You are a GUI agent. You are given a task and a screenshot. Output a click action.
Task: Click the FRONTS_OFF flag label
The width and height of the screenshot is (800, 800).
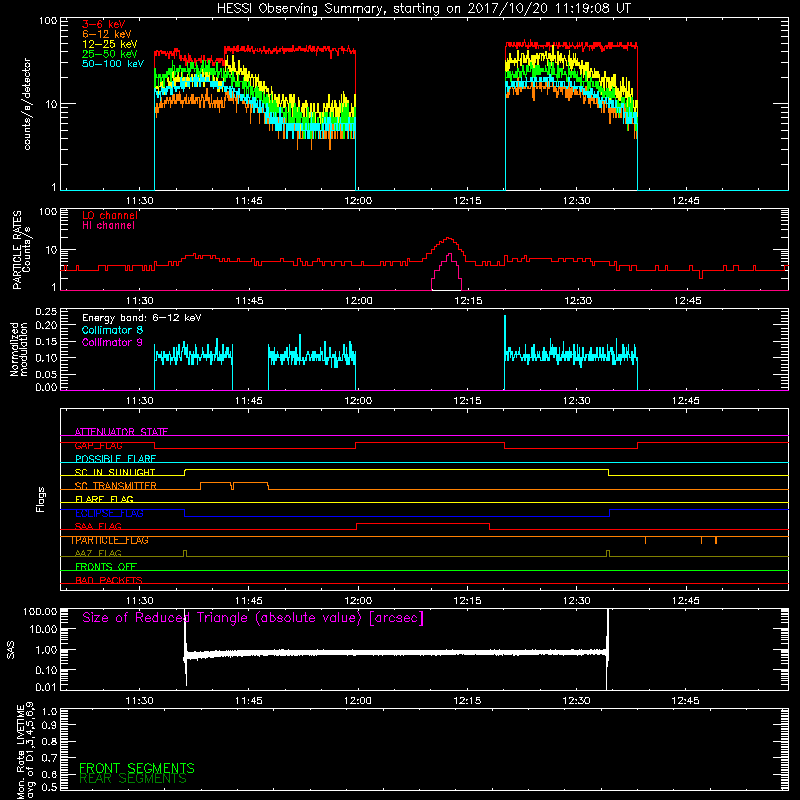tap(106, 567)
